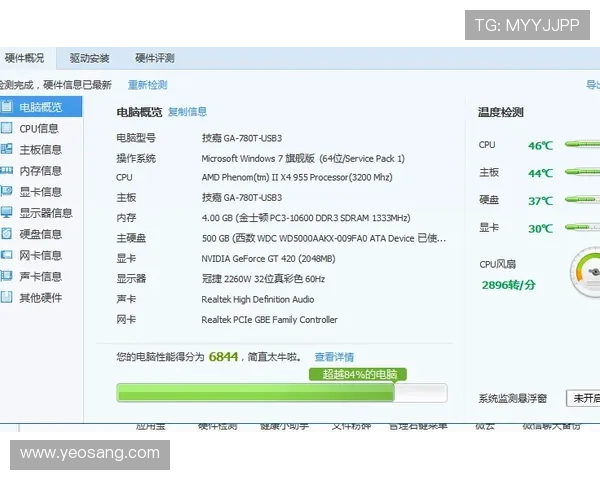Screen dimensions: 600x480
Task: Open the 硬盘信息 hard disk icon
Action: pyautogui.click(x=7, y=233)
